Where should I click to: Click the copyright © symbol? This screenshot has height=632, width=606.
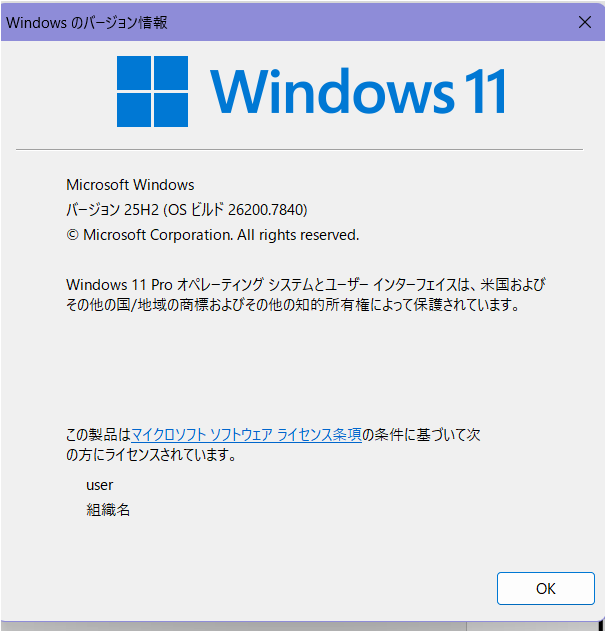(x=72, y=235)
